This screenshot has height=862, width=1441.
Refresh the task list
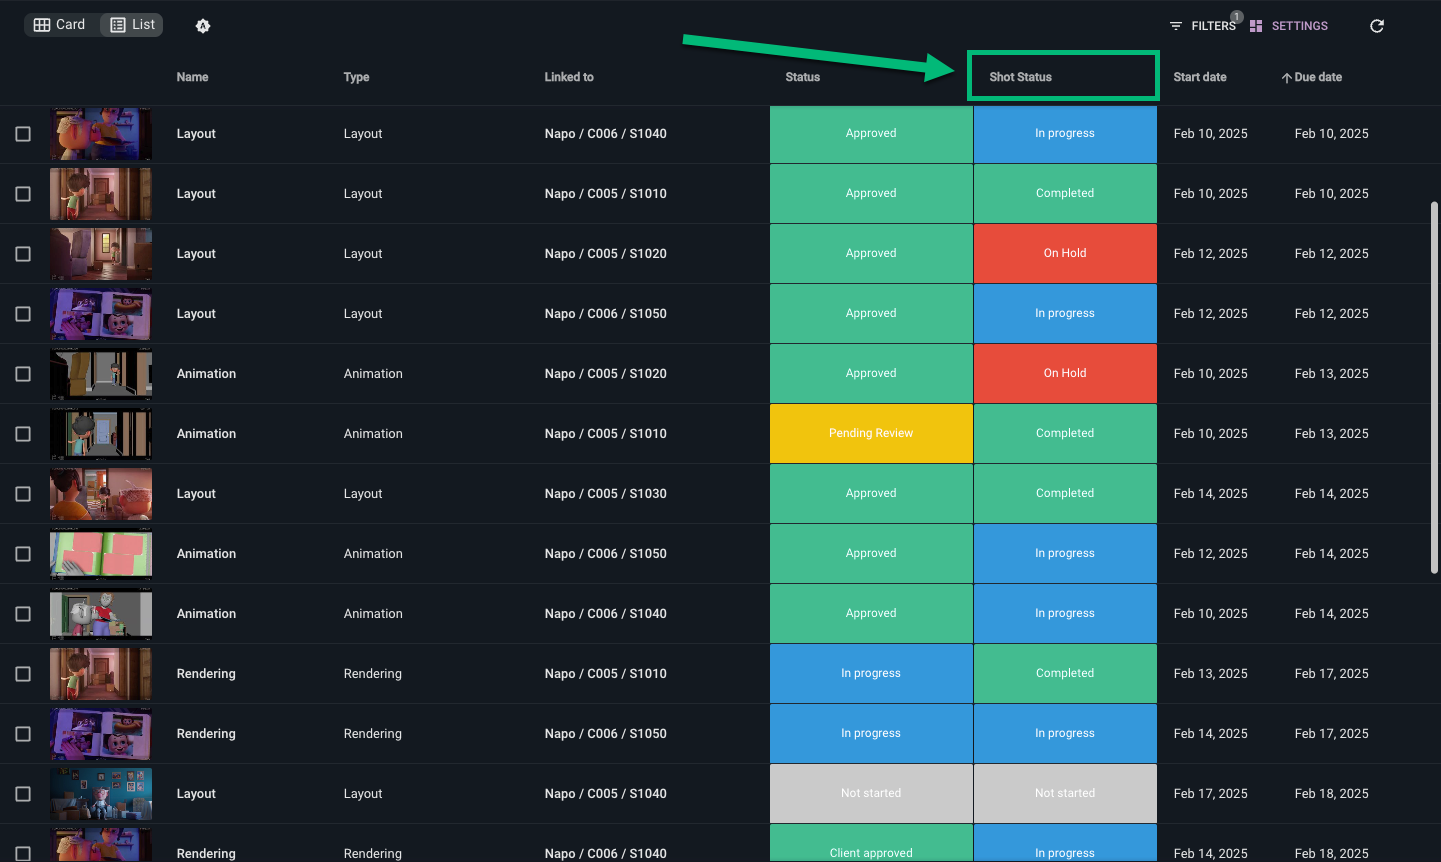coord(1377,26)
